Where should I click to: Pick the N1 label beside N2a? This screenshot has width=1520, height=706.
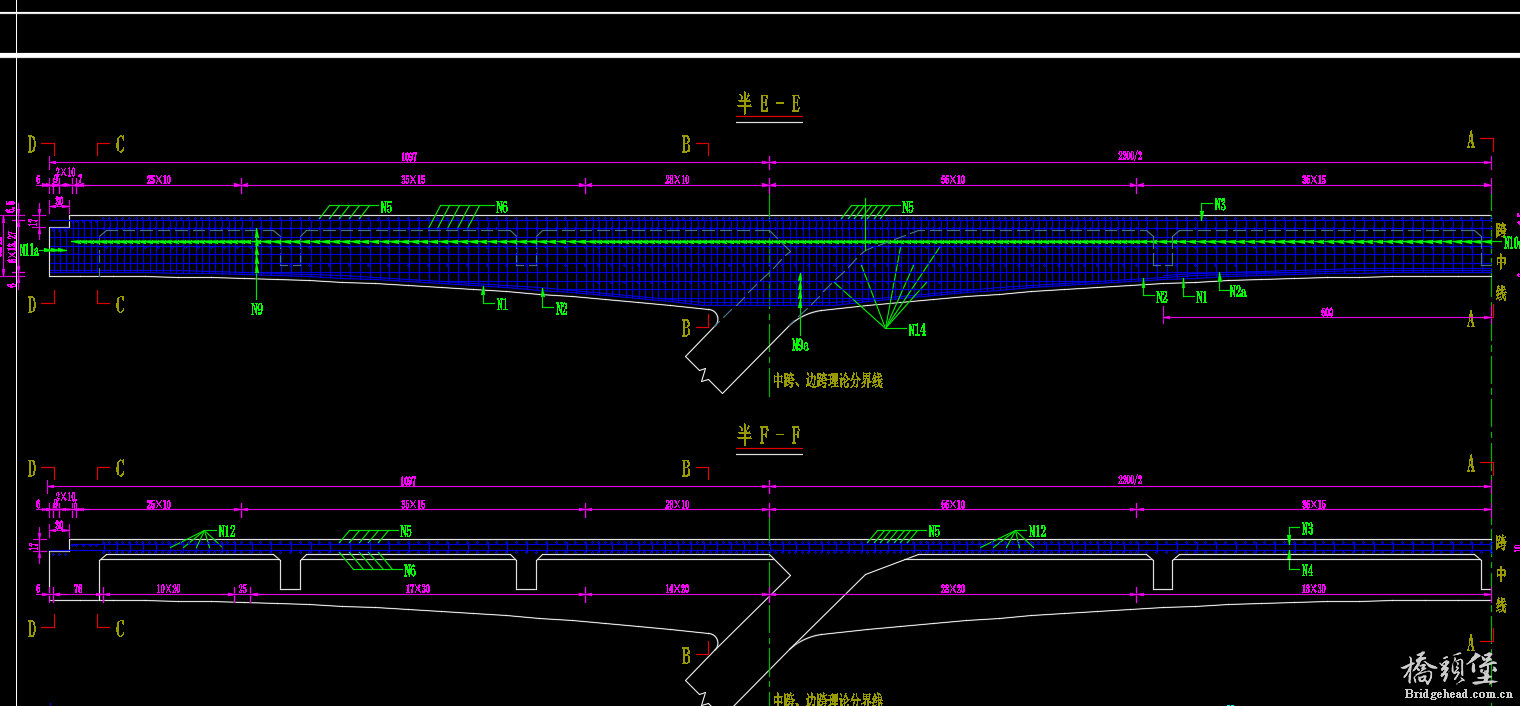point(1202,297)
